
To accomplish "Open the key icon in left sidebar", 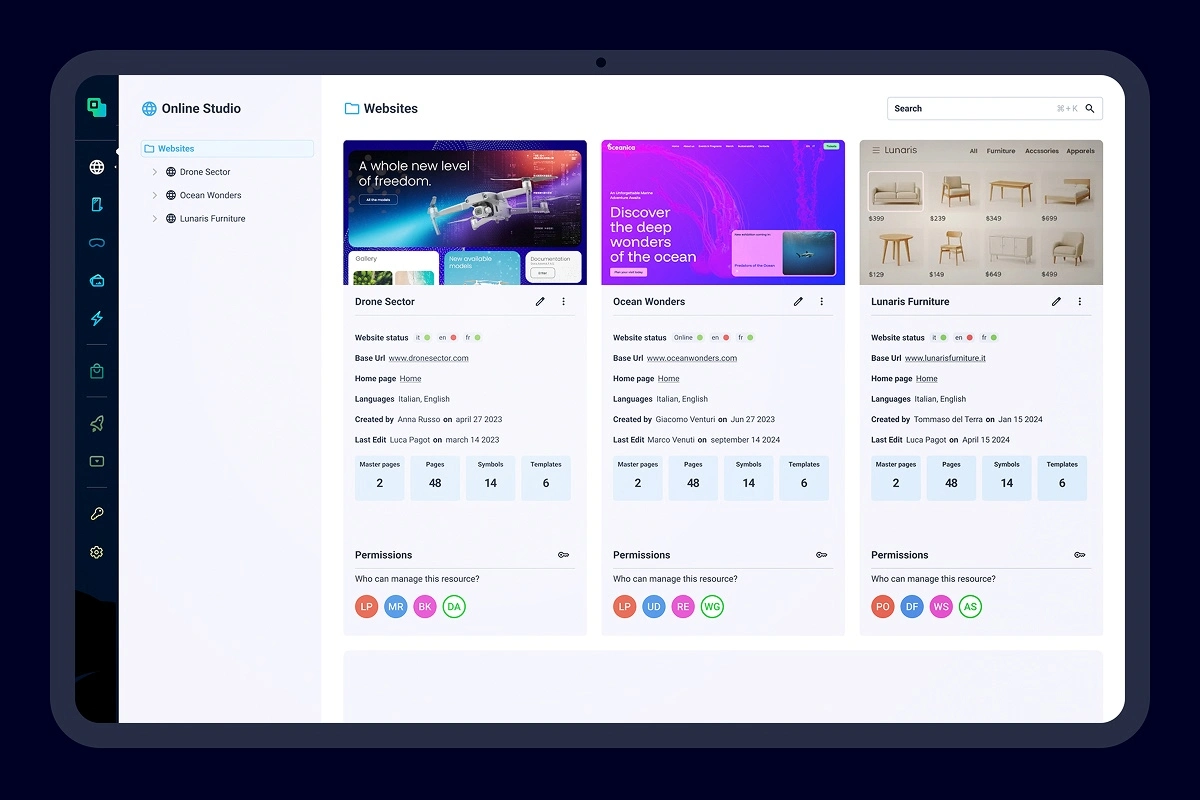I will click(97, 514).
